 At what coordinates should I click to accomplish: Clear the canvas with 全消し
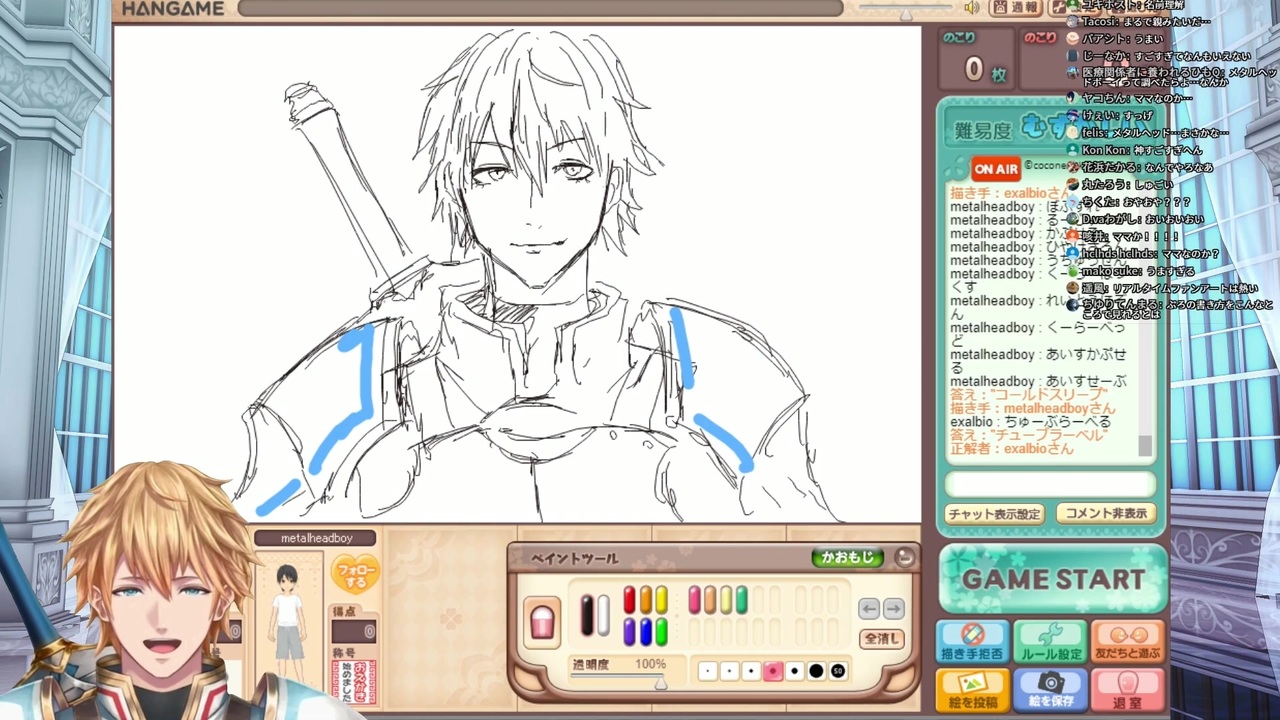pos(882,638)
